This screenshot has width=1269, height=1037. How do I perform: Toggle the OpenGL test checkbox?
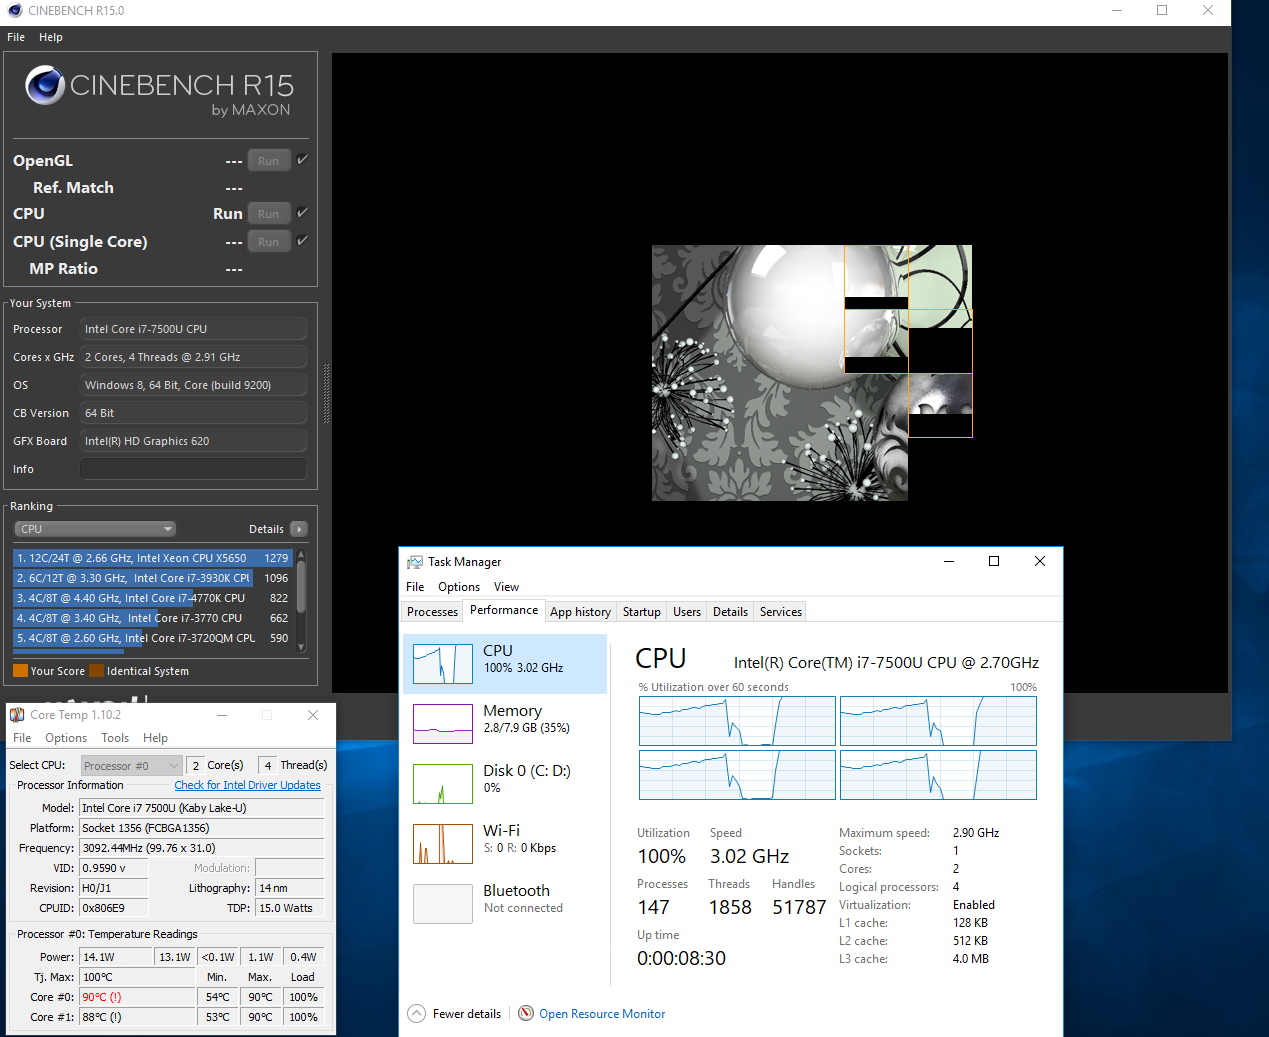coord(302,159)
